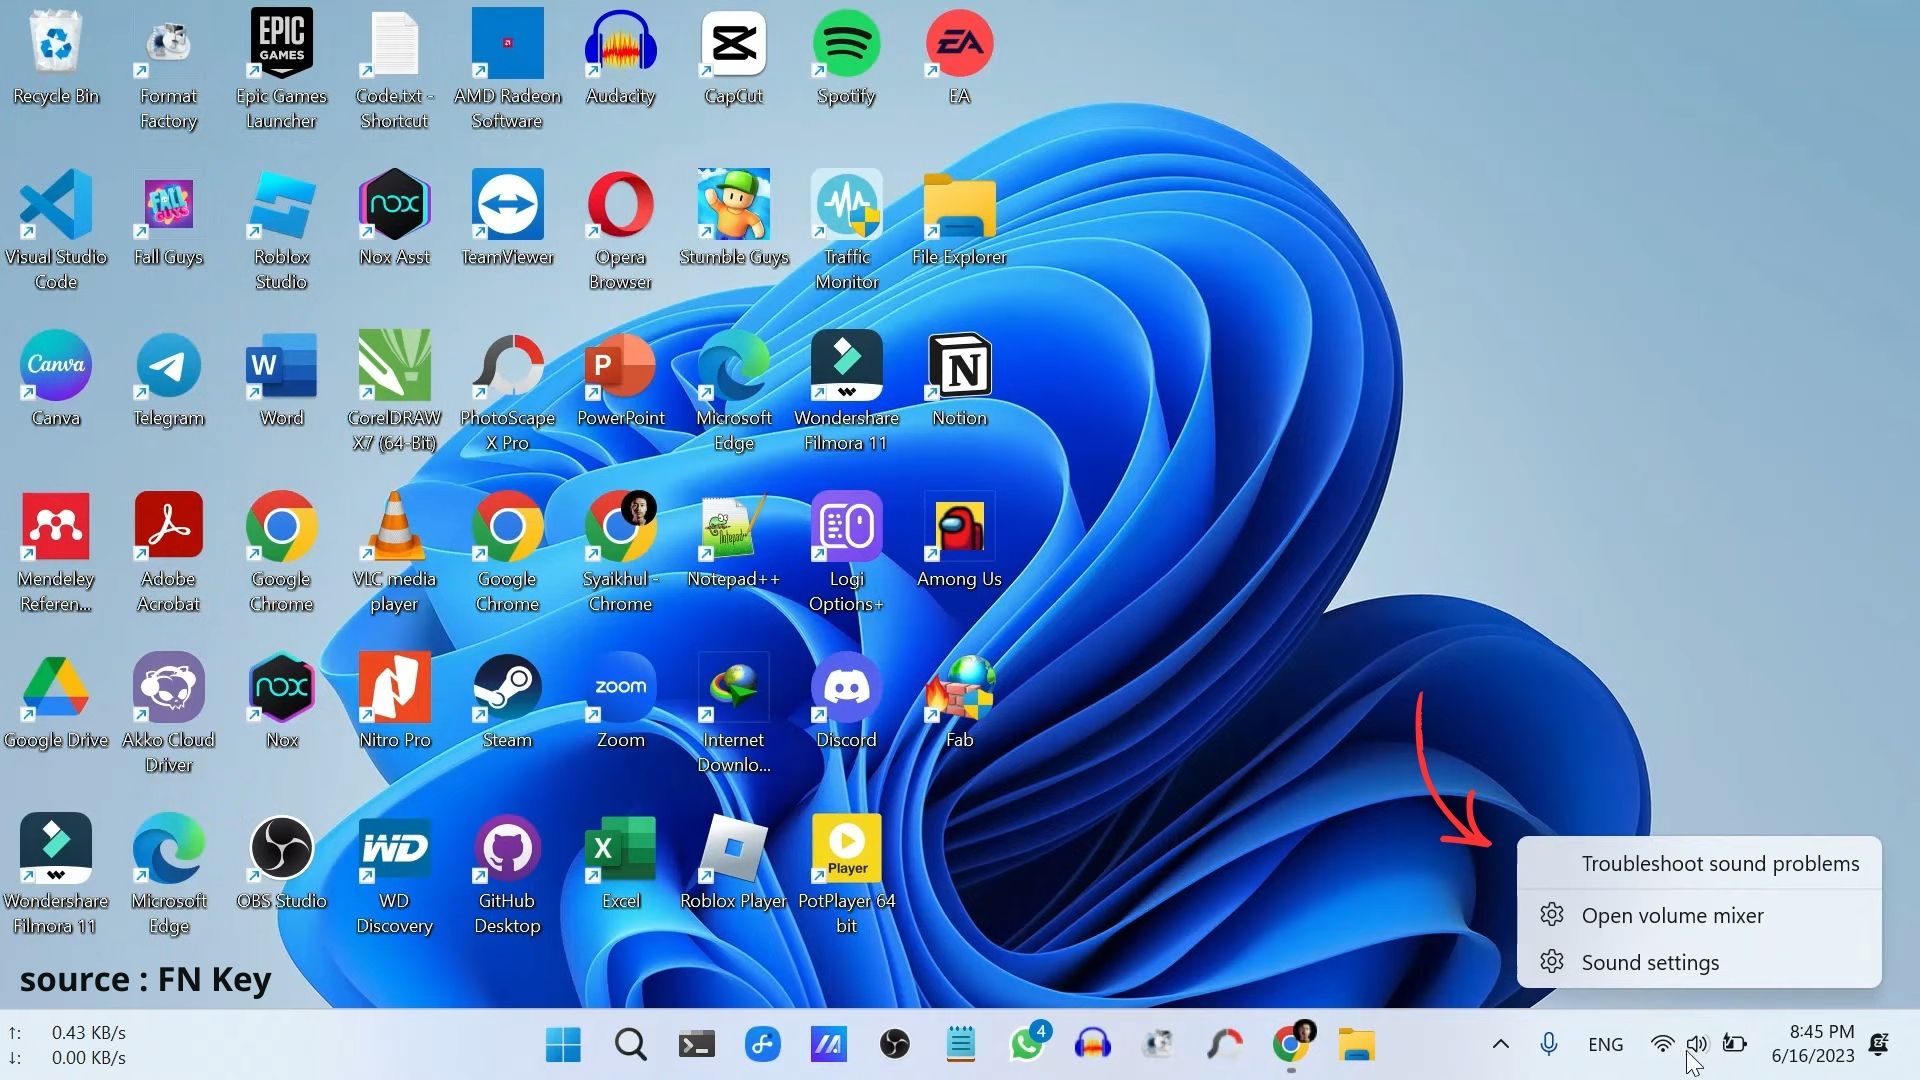Select the Discord desktop icon

point(846,701)
